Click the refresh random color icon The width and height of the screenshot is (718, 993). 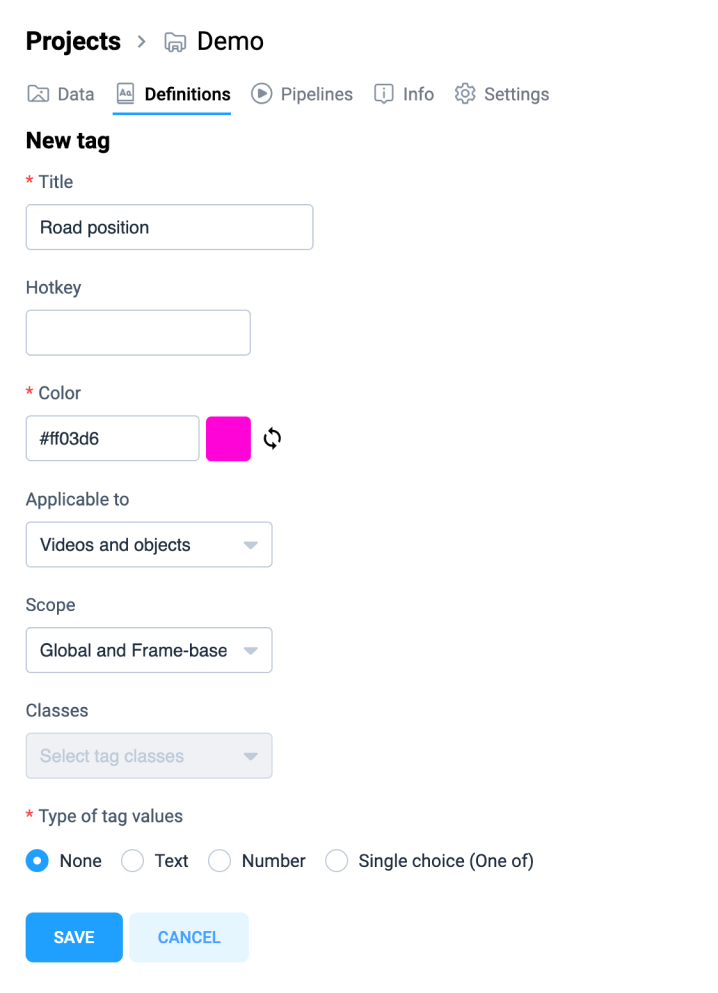click(x=272, y=438)
